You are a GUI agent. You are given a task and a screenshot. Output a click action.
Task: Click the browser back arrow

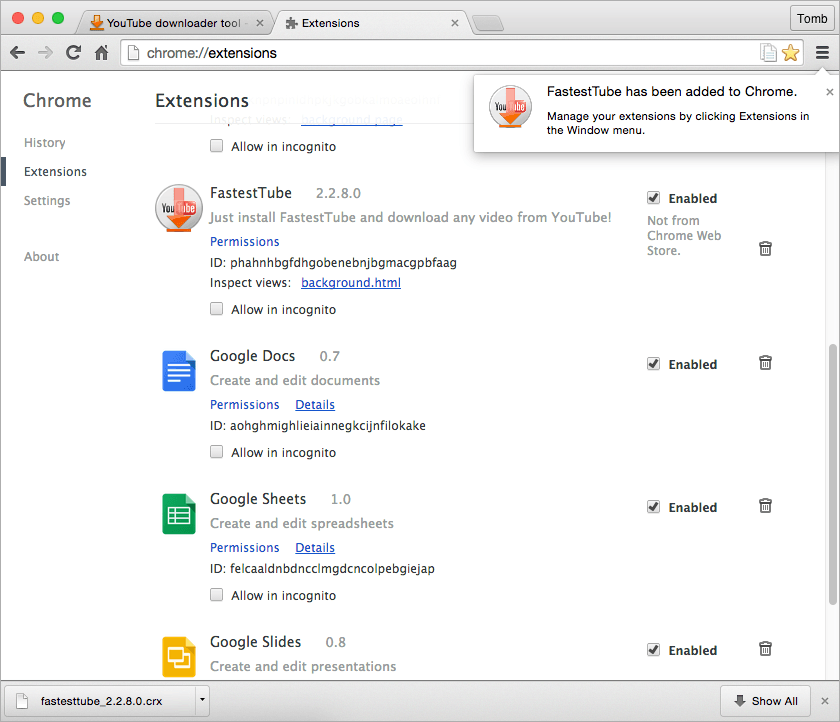tap(18, 52)
